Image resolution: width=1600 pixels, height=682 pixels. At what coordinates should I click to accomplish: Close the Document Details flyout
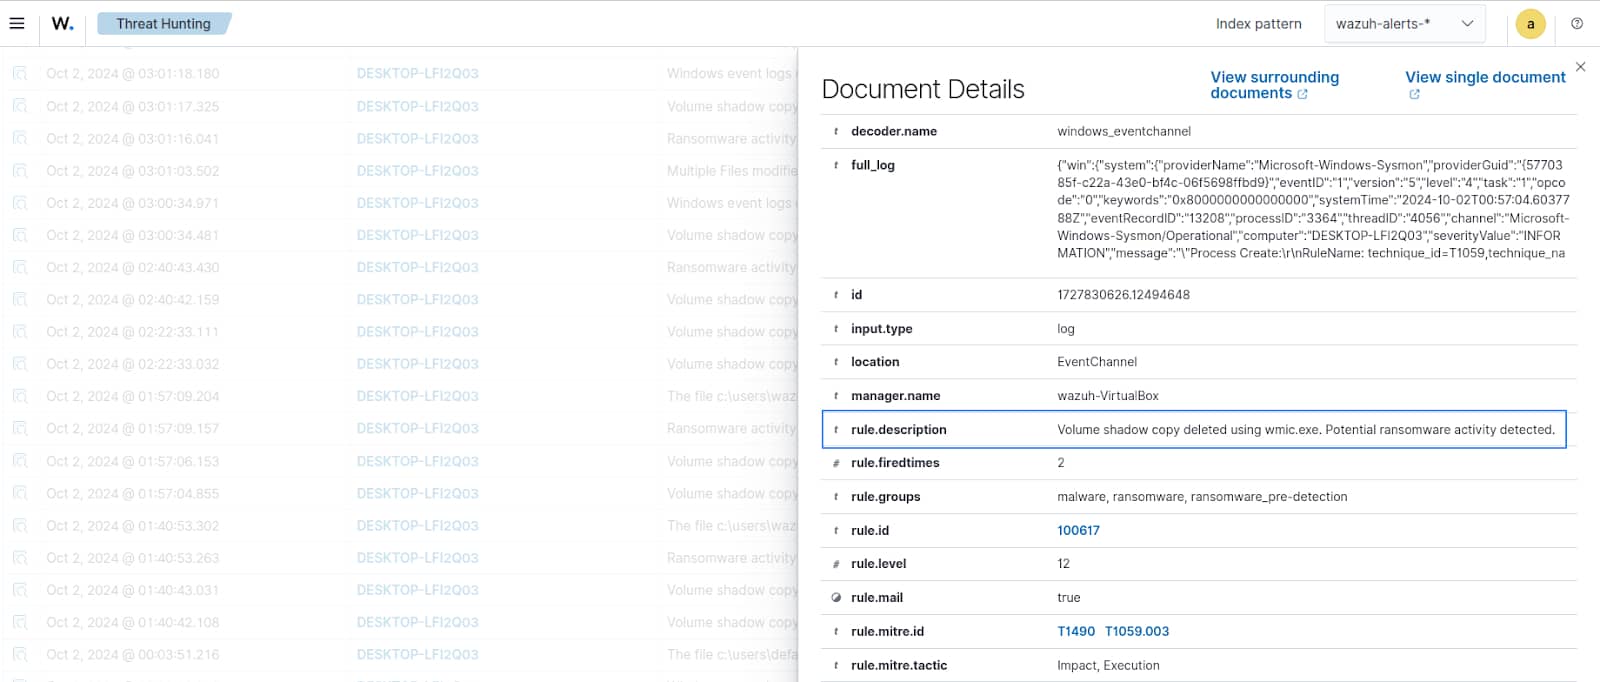click(x=1580, y=67)
